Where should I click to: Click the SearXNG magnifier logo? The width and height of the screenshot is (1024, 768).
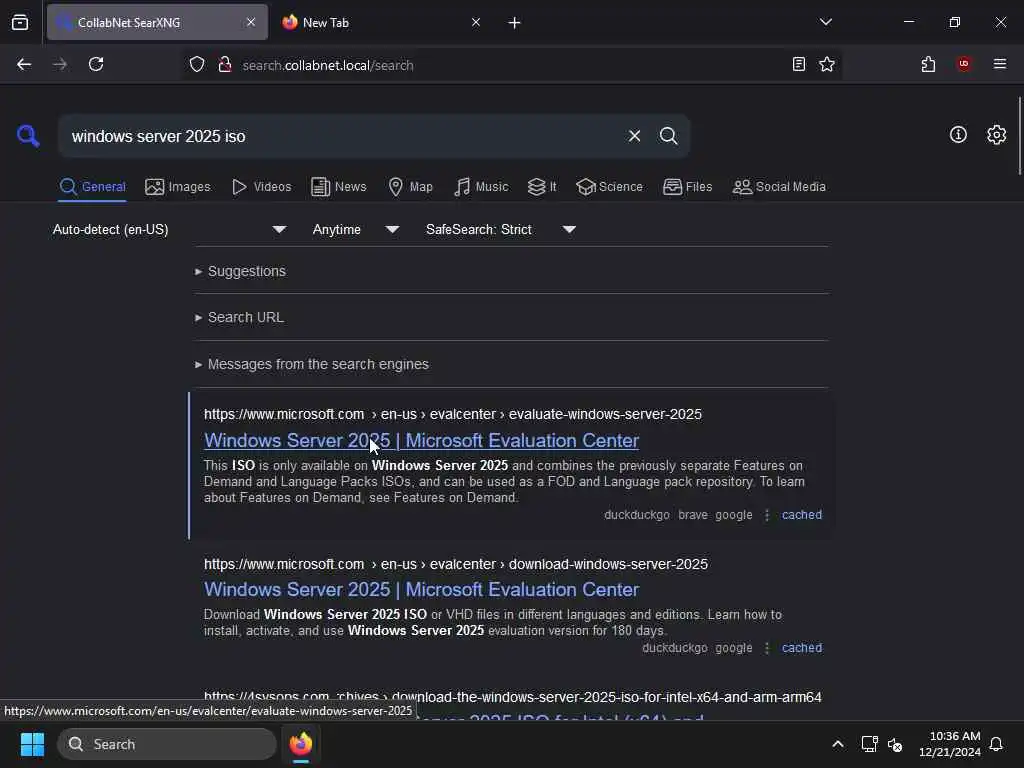click(28, 136)
